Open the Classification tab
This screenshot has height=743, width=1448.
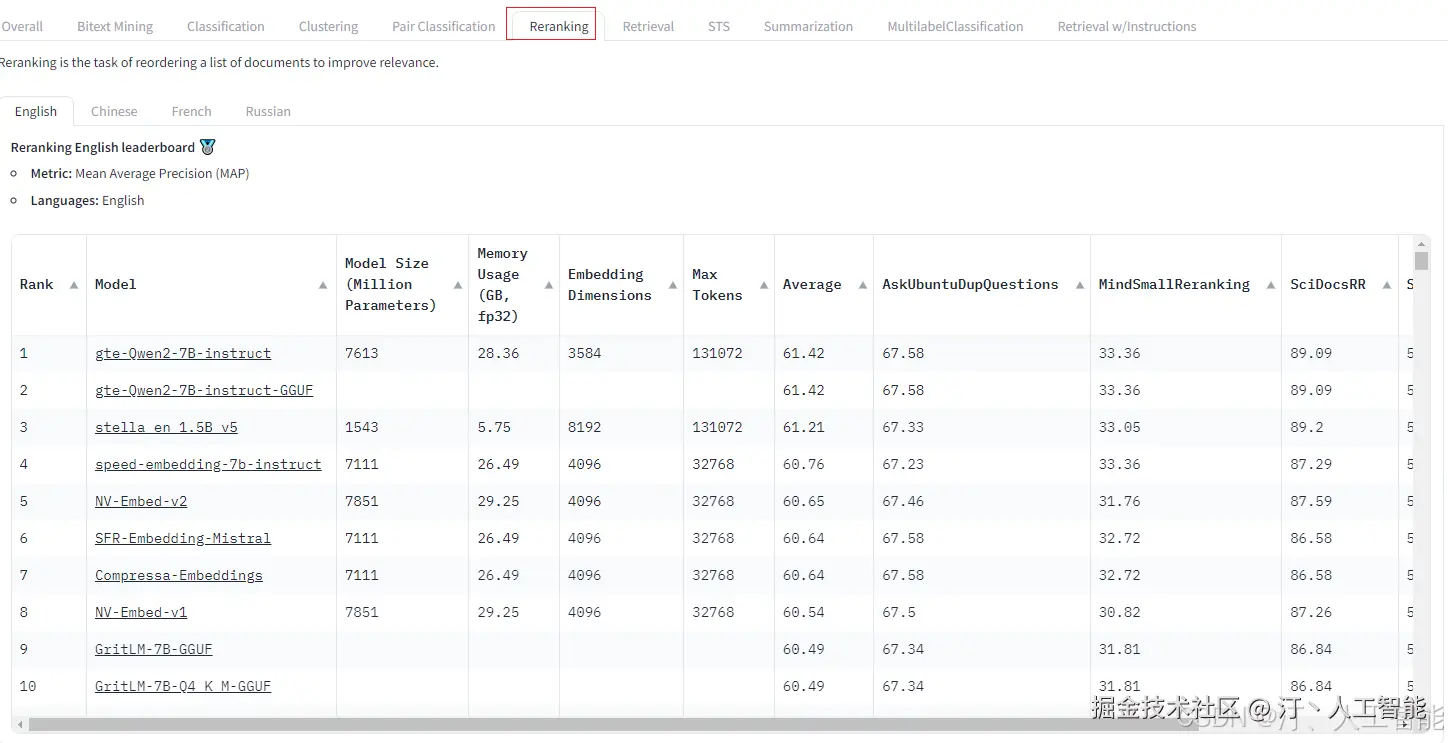[226, 26]
